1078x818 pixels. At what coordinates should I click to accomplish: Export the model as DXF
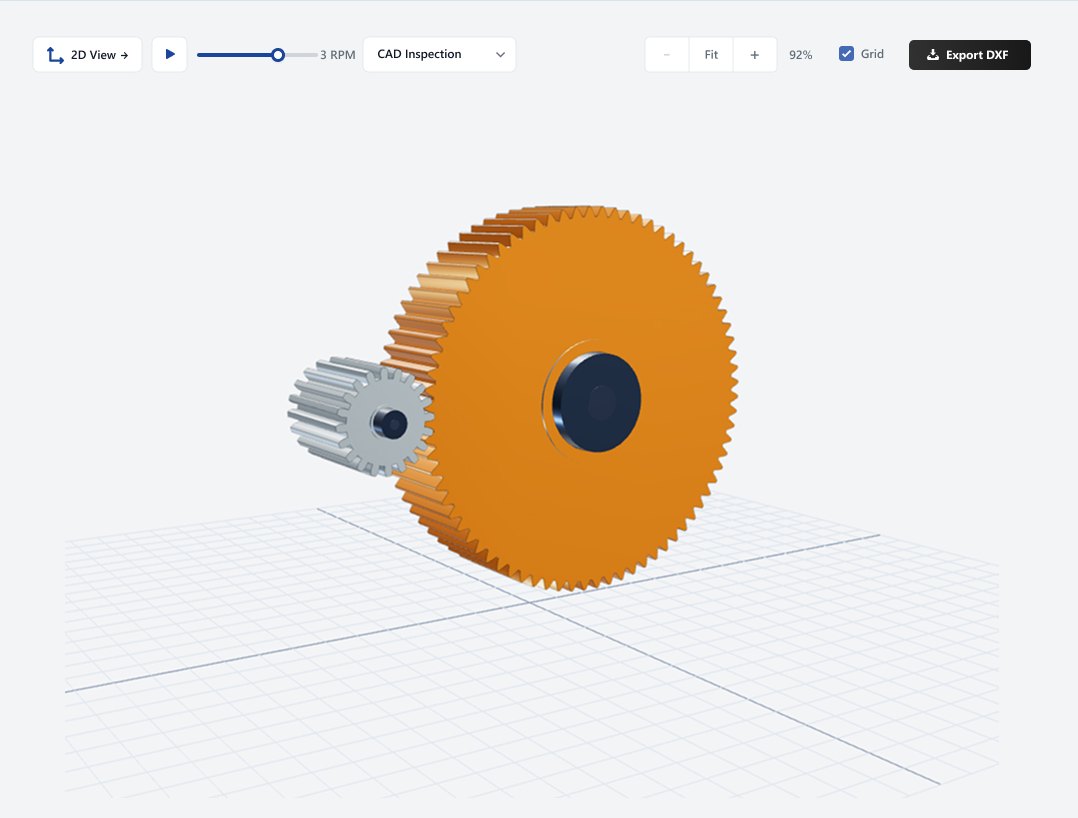click(969, 55)
